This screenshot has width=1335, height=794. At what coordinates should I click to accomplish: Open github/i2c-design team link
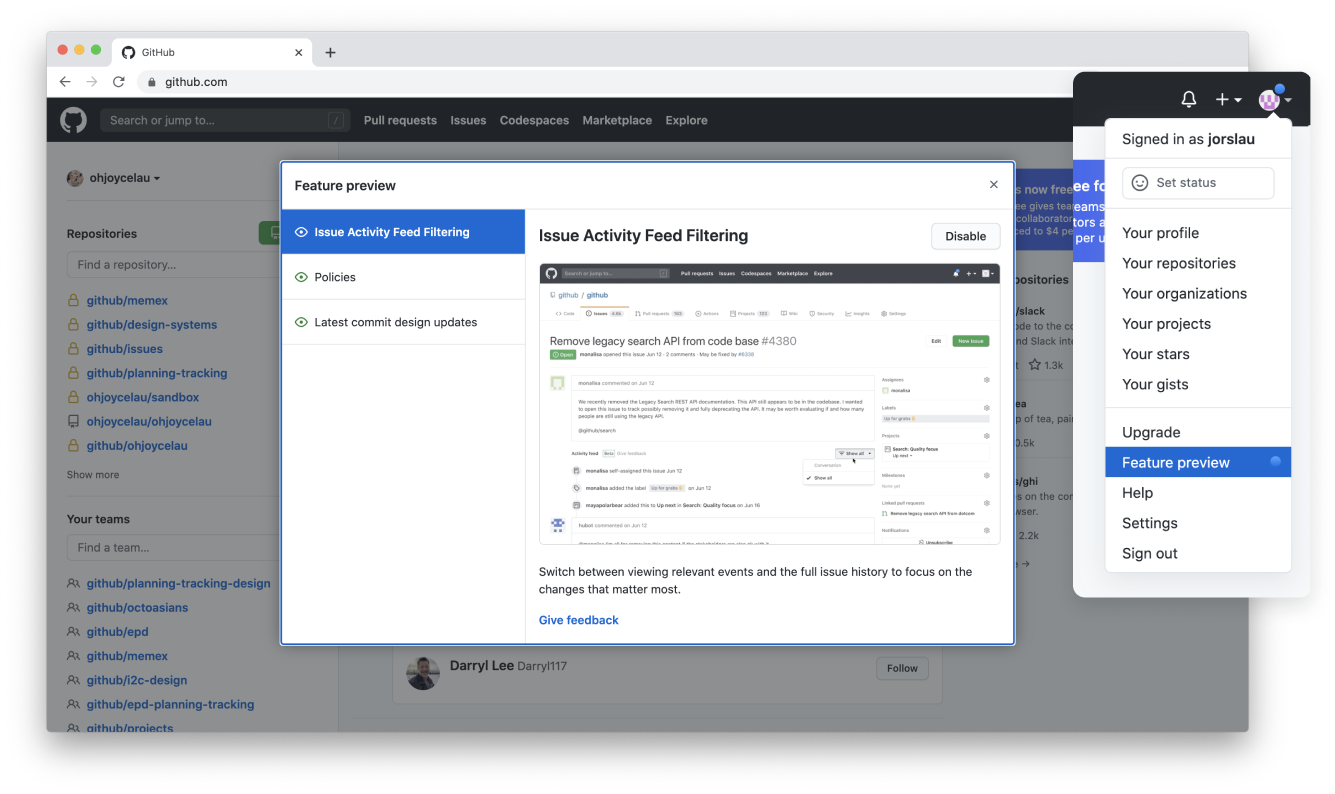(137, 680)
